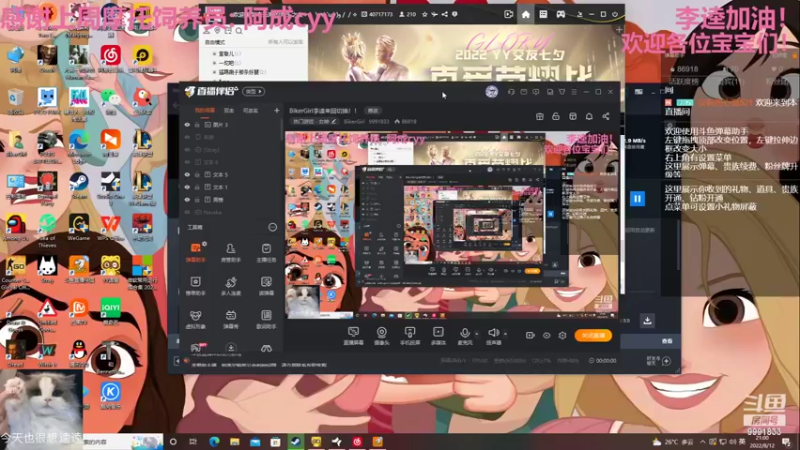The width and height of the screenshot is (800, 450).
Task: Open the Among Us desktop shortcut
Action: 16,228
